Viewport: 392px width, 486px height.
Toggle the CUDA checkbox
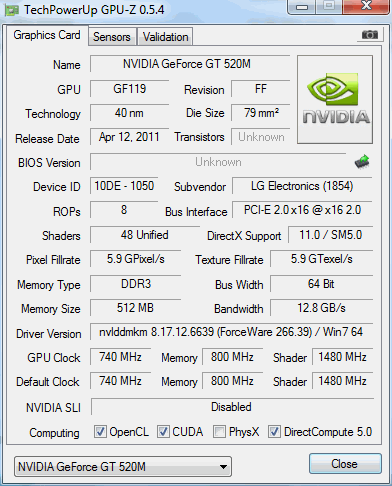[163, 432]
